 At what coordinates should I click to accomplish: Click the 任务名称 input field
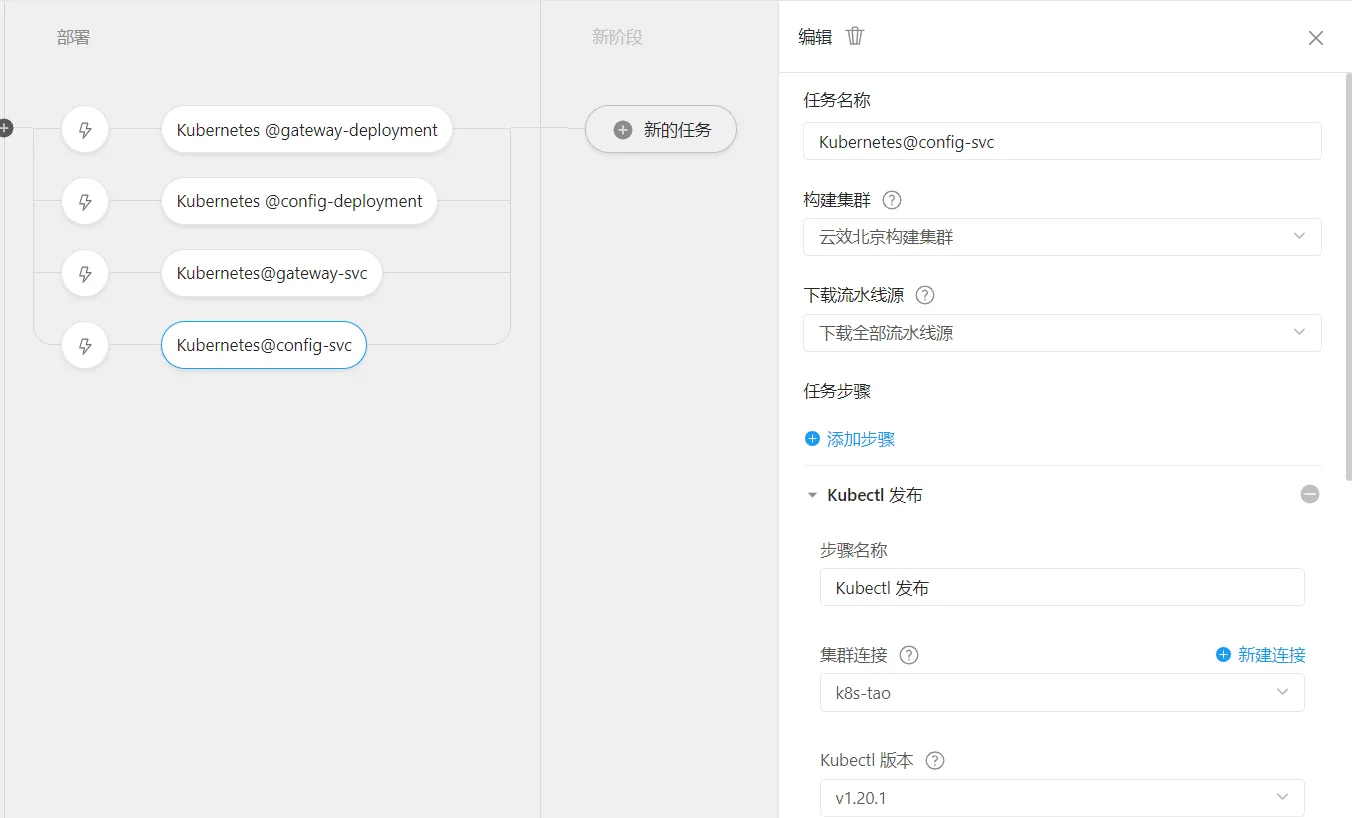1062,141
